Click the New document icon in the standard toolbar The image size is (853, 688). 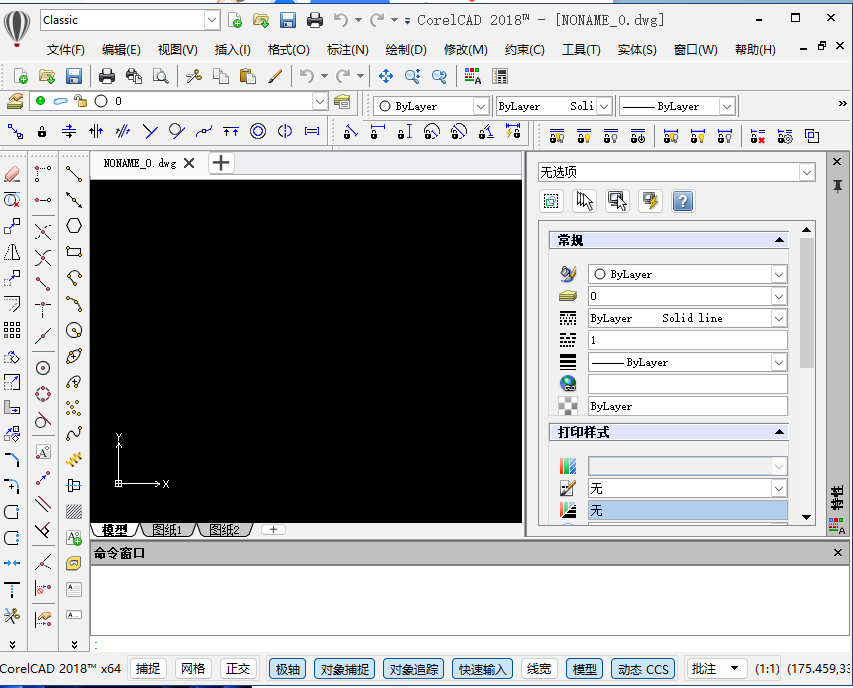click(20, 76)
